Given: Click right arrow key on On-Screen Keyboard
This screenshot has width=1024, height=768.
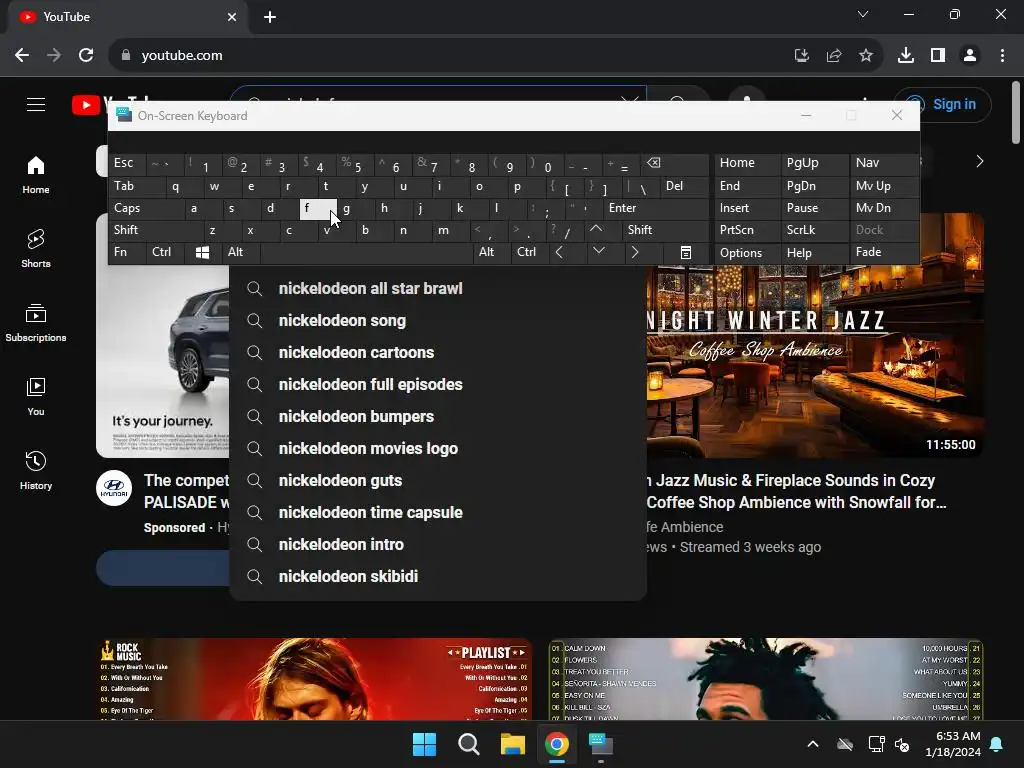Looking at the screenshot, I should tap(635, 252).
